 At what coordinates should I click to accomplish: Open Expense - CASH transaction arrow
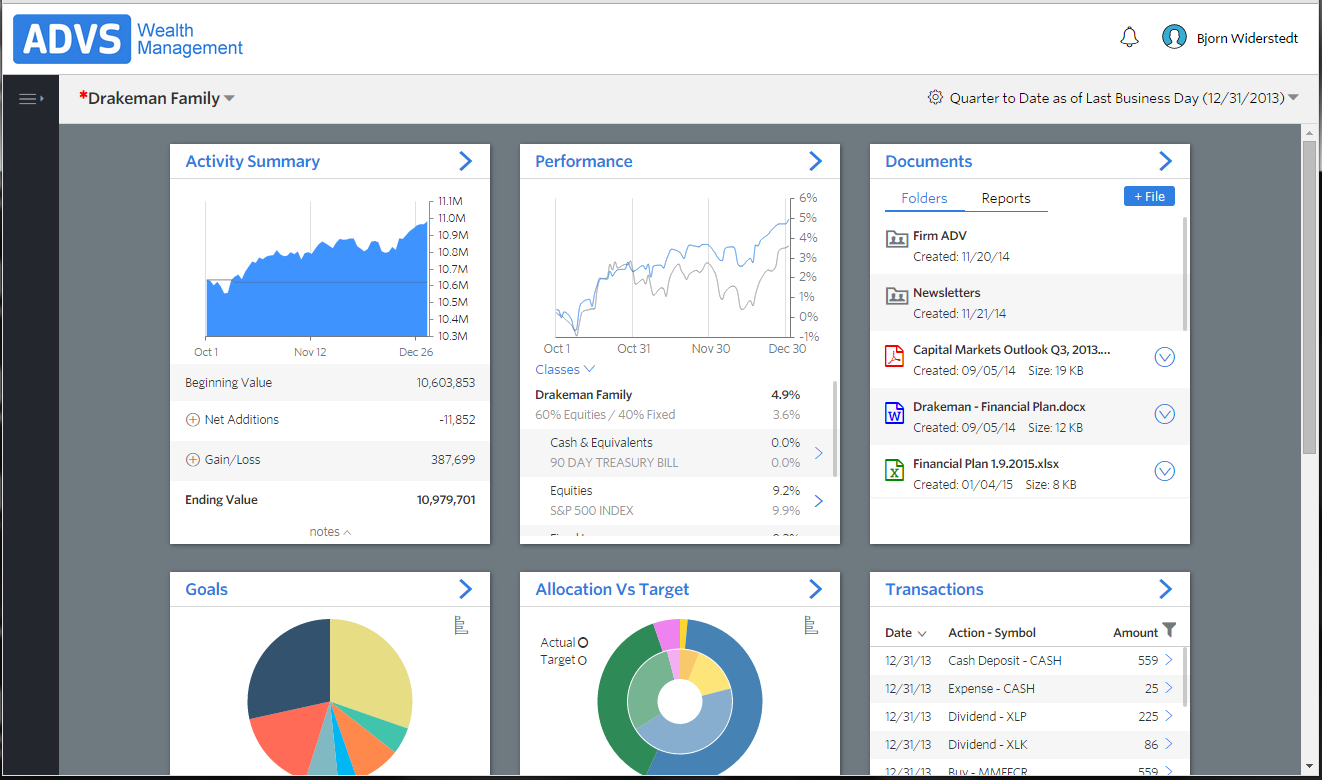tap(1169, 688)
